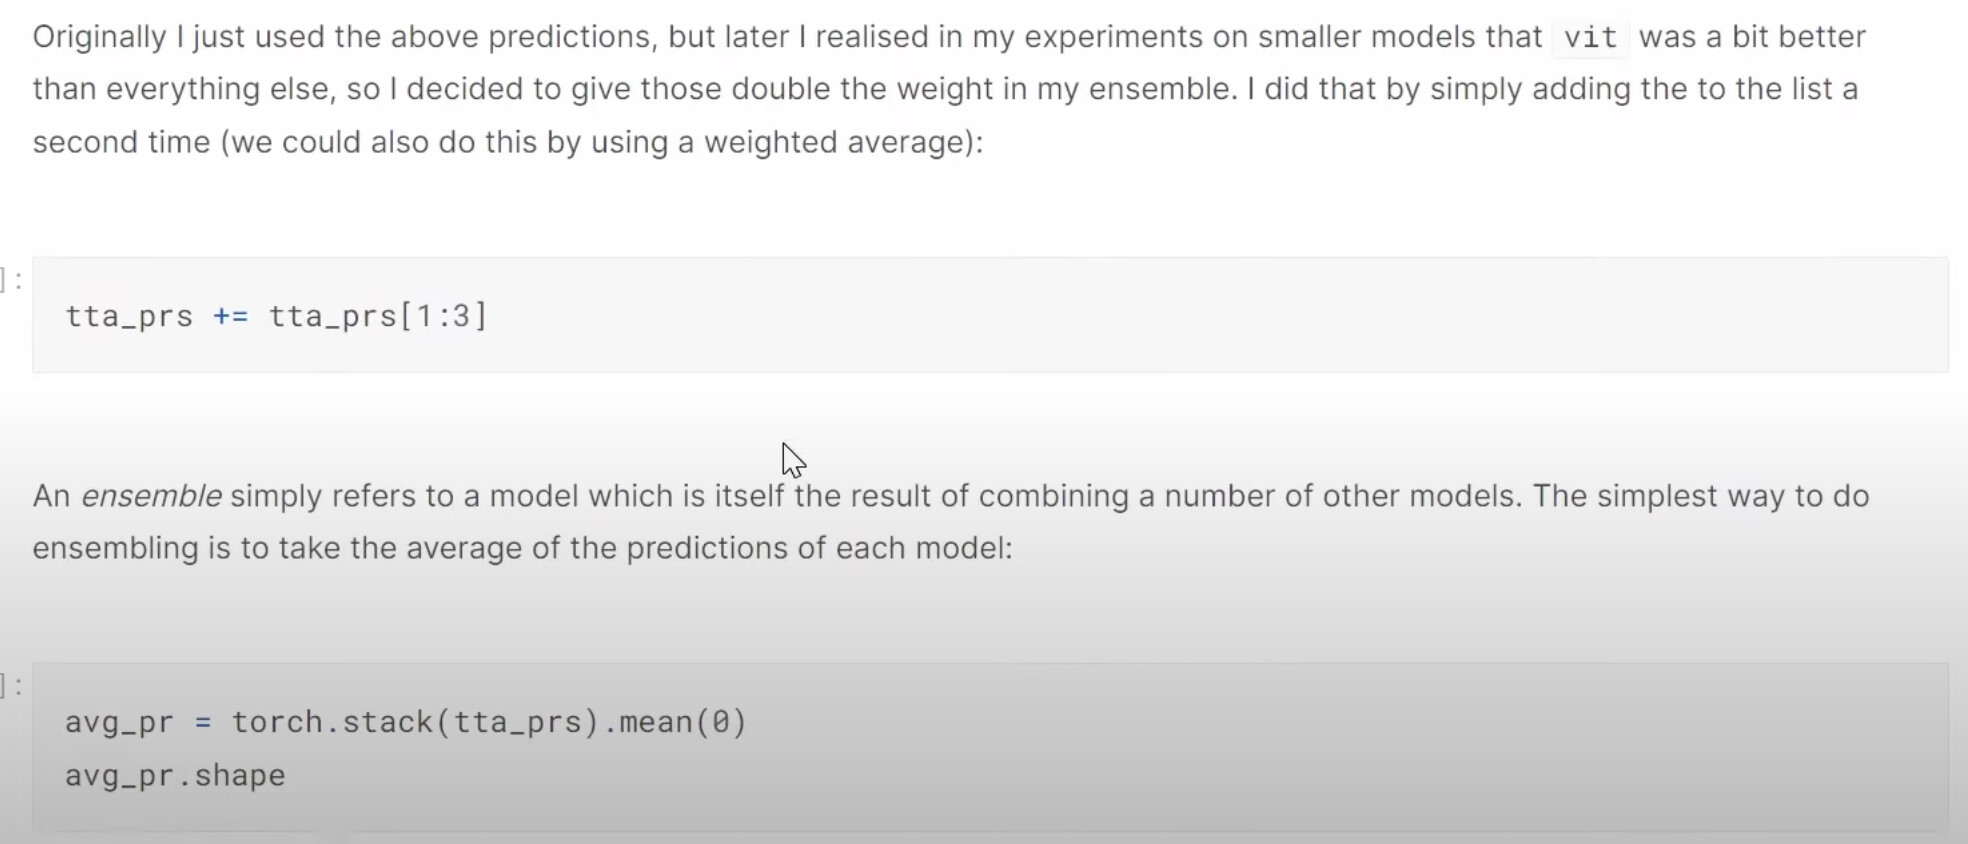Click the += operator in the code
This screenshot has width=1968, height=844.
click(x=230, y=316)
